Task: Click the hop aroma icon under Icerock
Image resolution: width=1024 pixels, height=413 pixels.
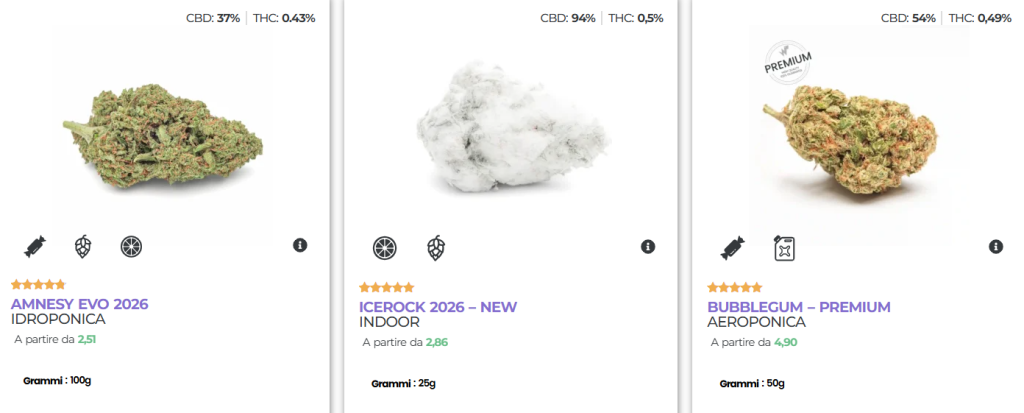Action: [435, 247]
